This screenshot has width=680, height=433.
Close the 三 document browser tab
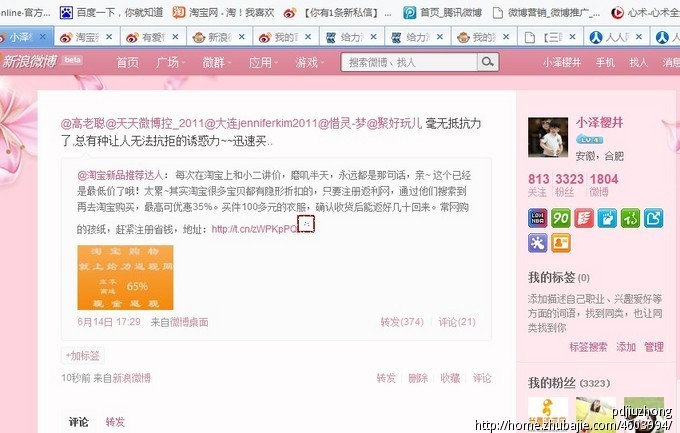pyautogui.click(x=572, y=37)
